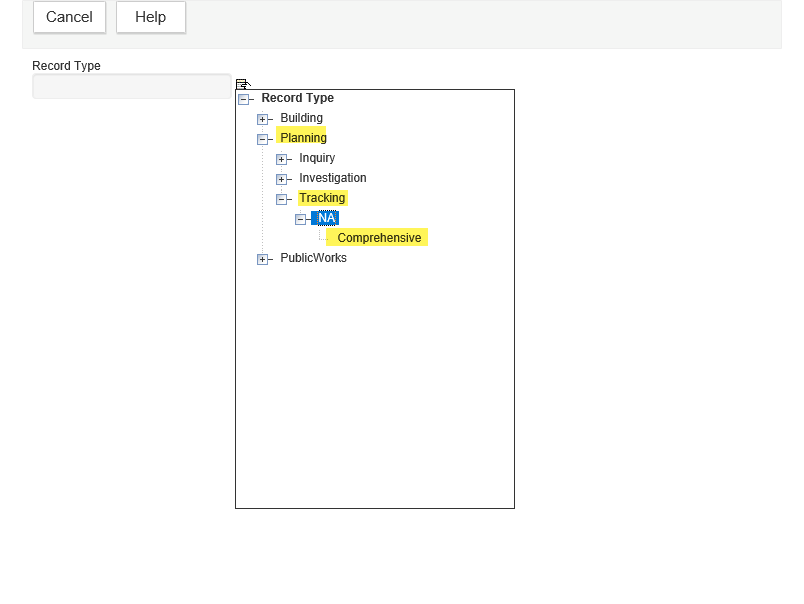Select the Tracking tree item

coord(322,198)
